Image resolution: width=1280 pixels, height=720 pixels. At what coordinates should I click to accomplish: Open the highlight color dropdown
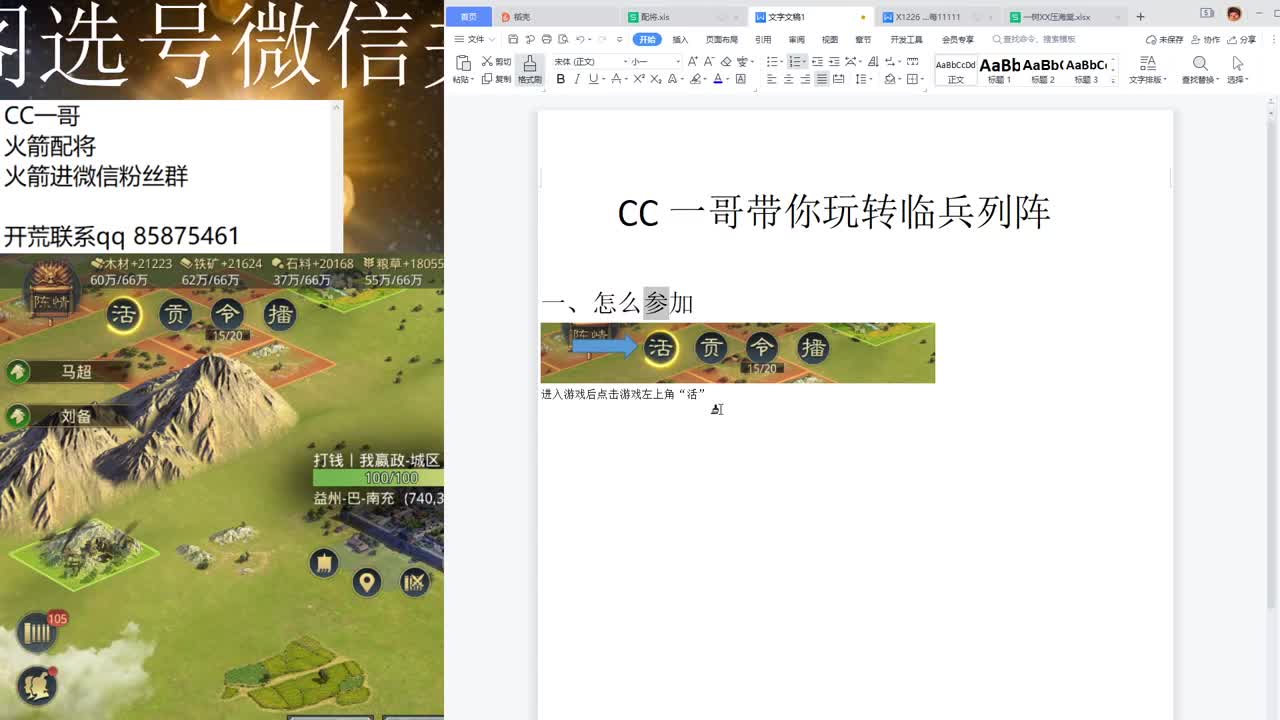pyautogui.click(x=707, y=79)
